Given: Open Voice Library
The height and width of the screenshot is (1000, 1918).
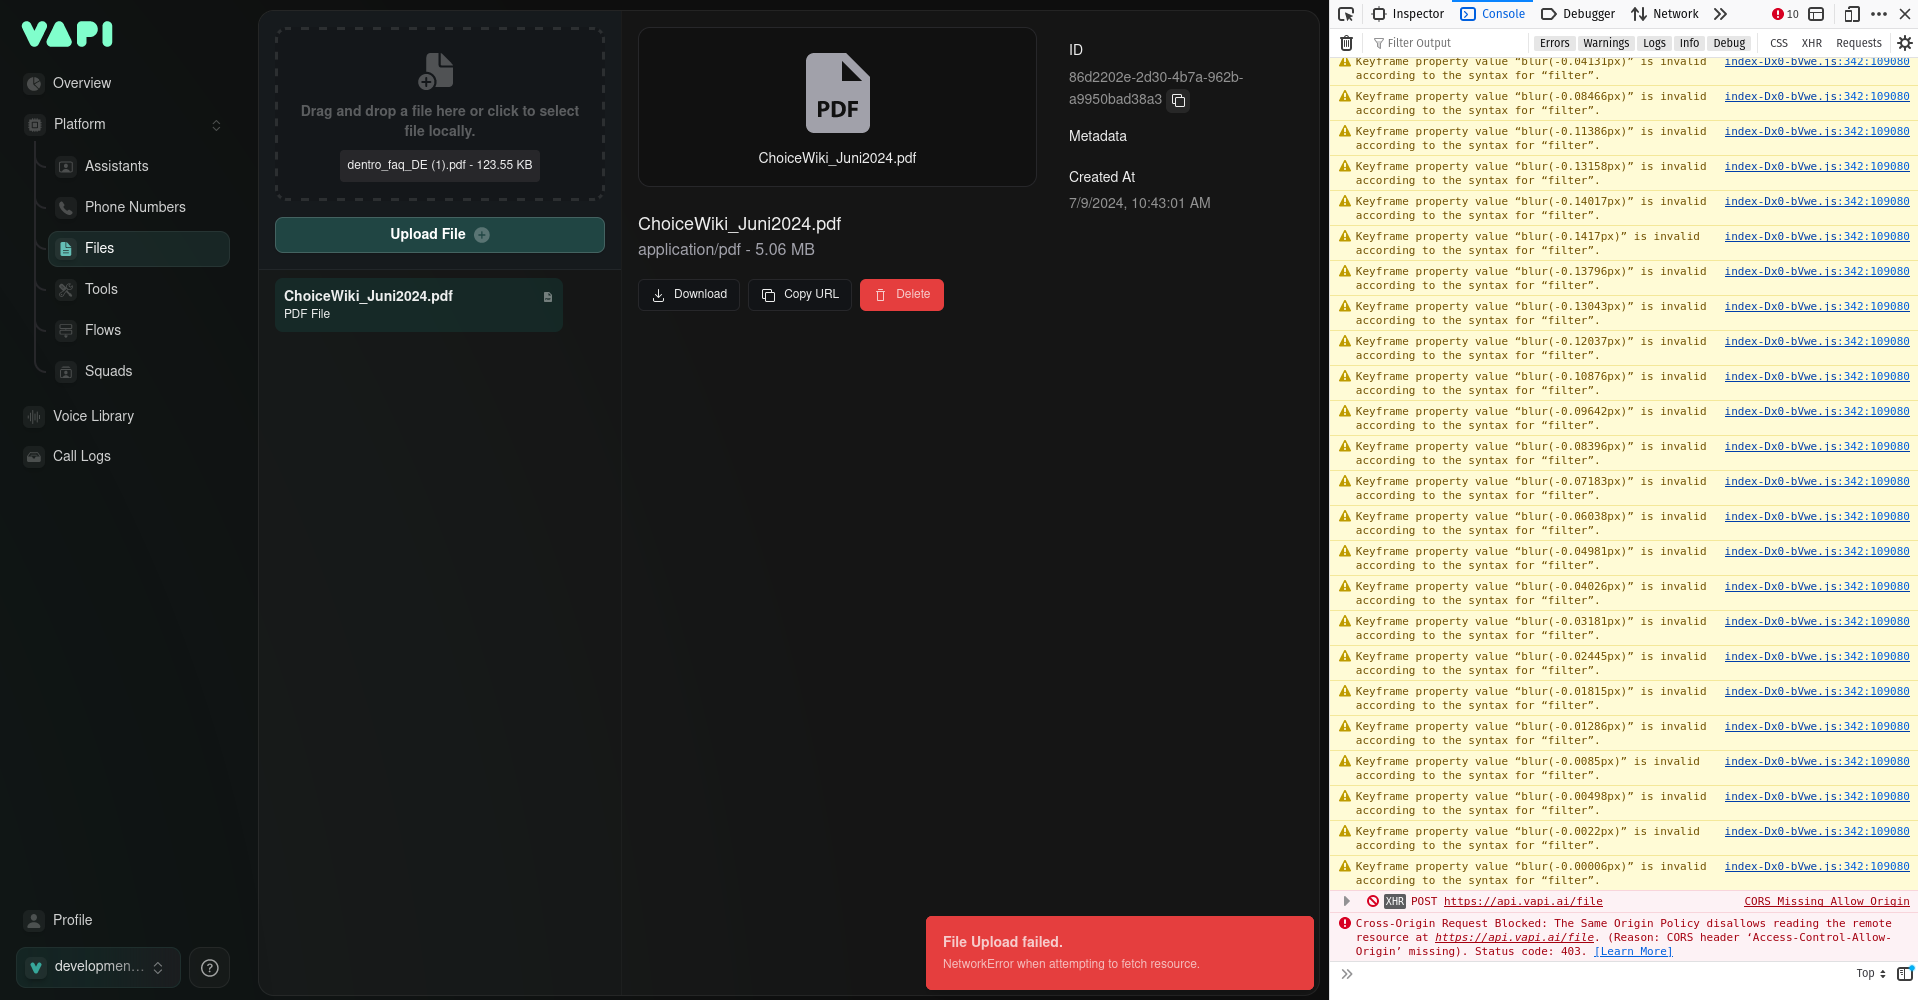Looking at the screenshot, I should point(93,416).
